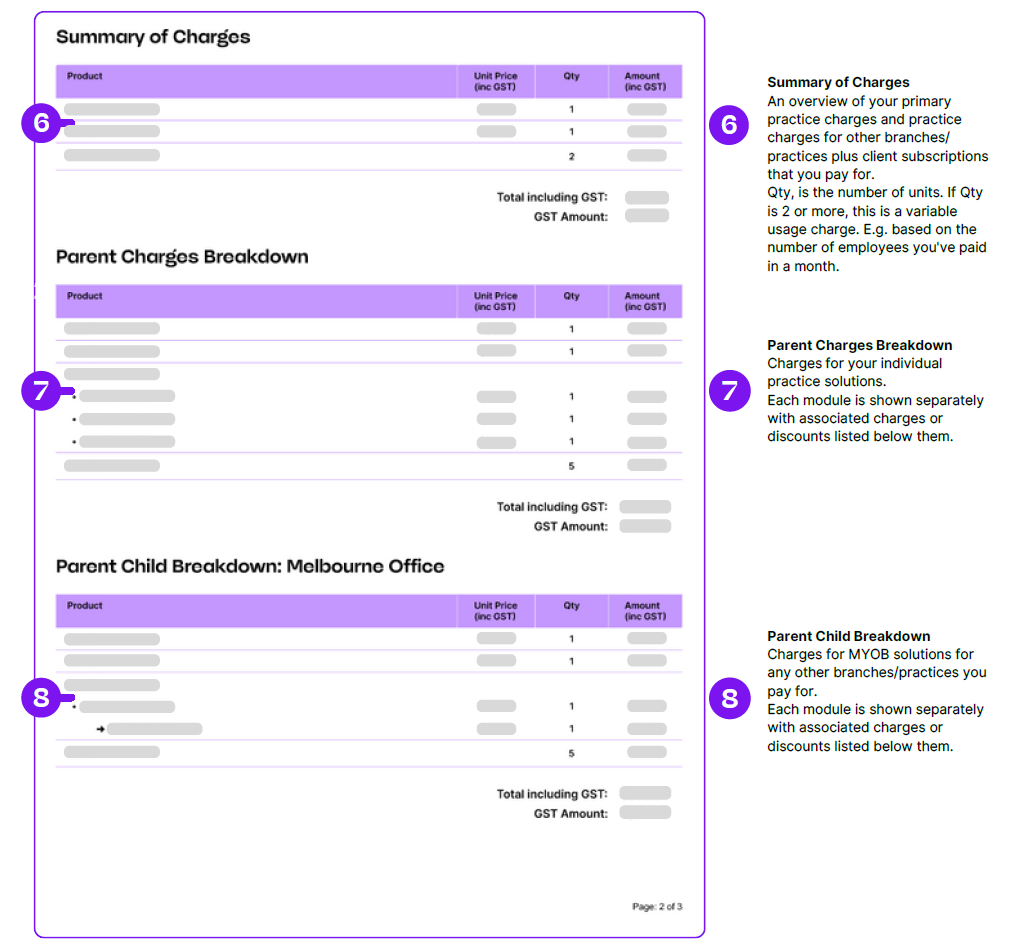
Task: Click the Qty value 2 in Summary table
Action: coord(572,156)
